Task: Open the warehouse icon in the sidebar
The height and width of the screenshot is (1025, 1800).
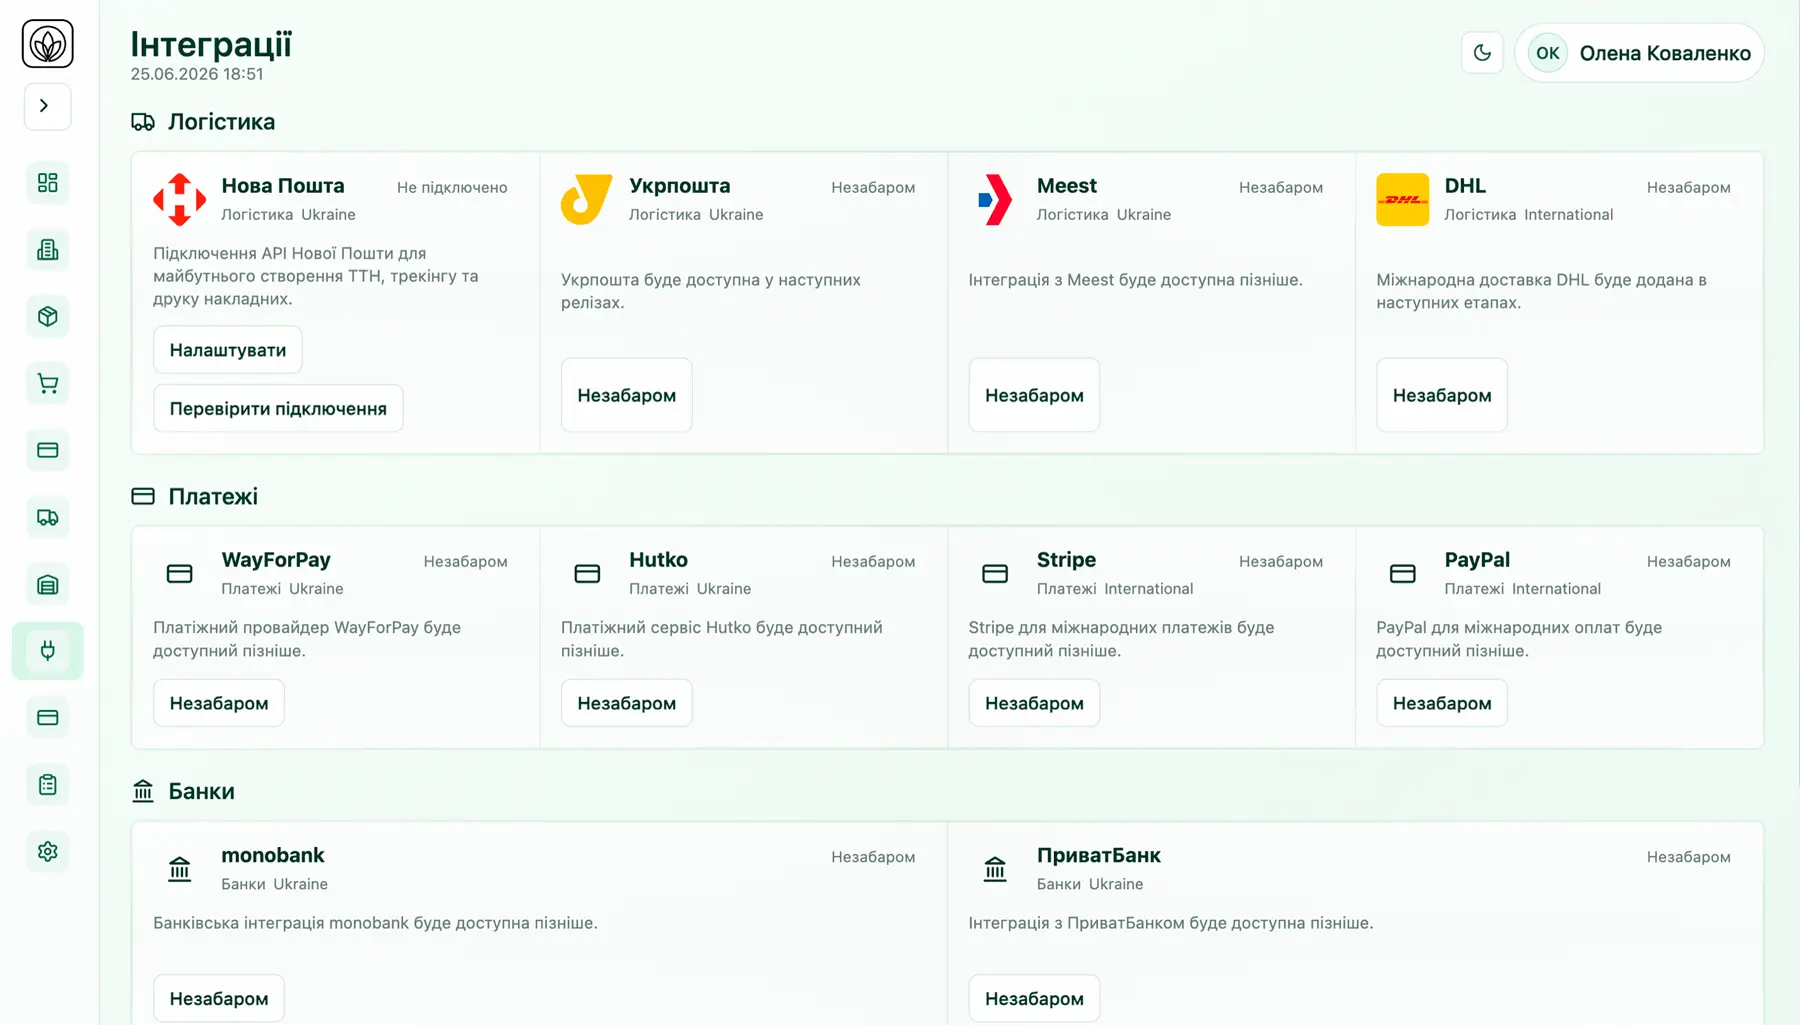Action: point(47,584)
